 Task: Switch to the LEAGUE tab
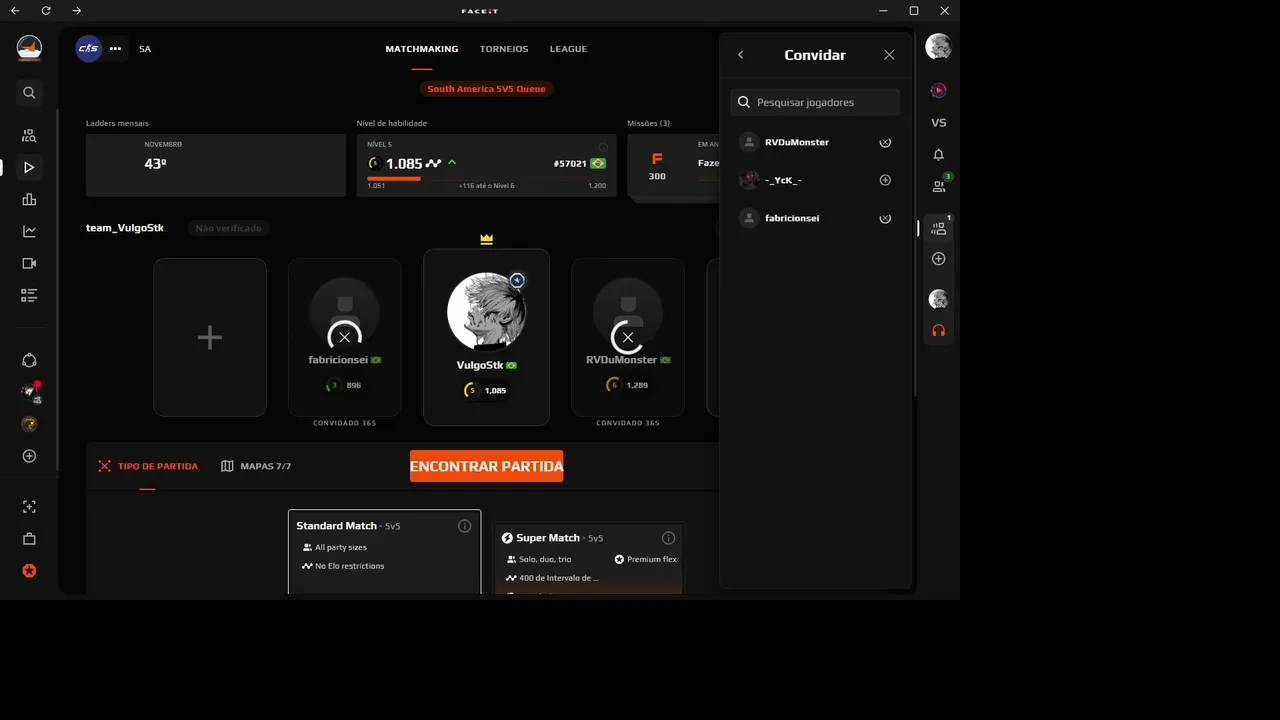pyautogui.click(x=568, y=49)
